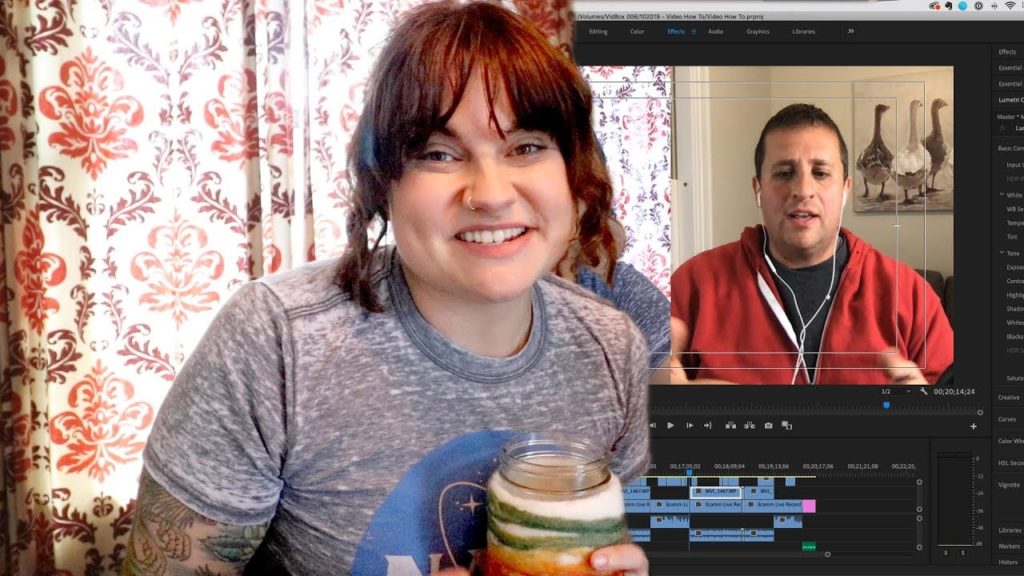
Task: Click the Play button in the Program monitor
Action: (x=670, y=426)
